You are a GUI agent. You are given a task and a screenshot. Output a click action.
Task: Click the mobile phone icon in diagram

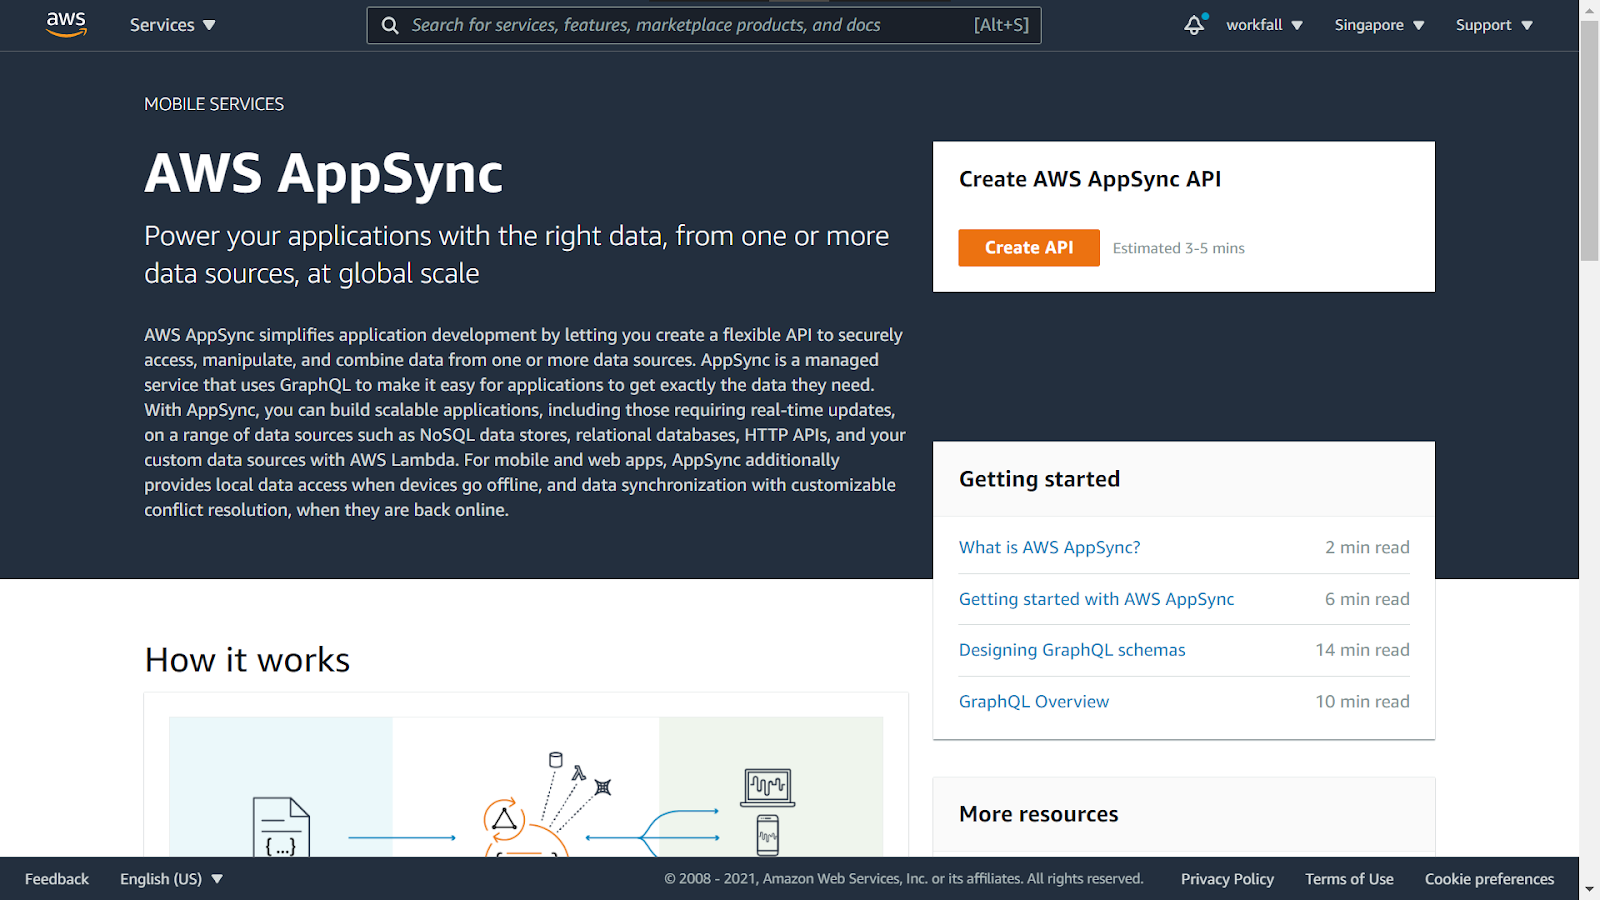(x=768, y=835)
